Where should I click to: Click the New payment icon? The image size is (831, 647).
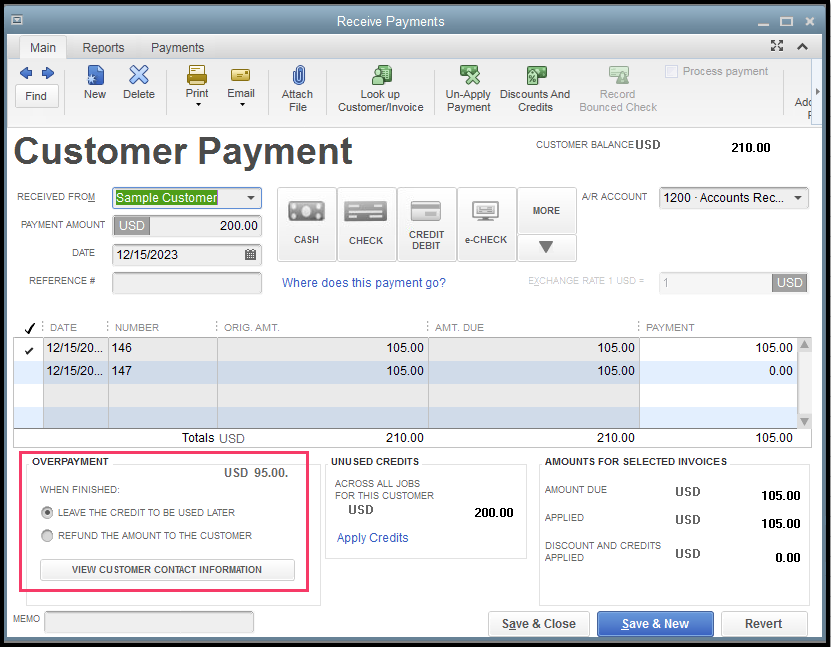[95, 75]
